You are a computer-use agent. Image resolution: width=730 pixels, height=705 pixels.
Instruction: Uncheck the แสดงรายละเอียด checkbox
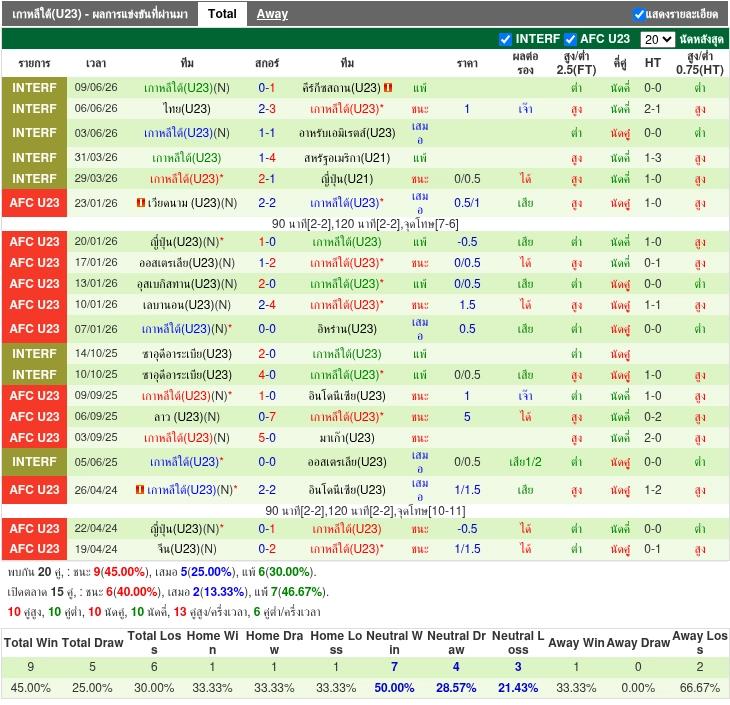click(639, 14)
